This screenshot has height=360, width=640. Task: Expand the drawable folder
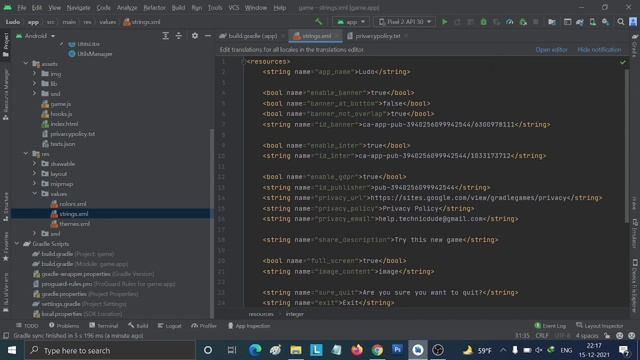pyautogui.click(x=35, y=164)
